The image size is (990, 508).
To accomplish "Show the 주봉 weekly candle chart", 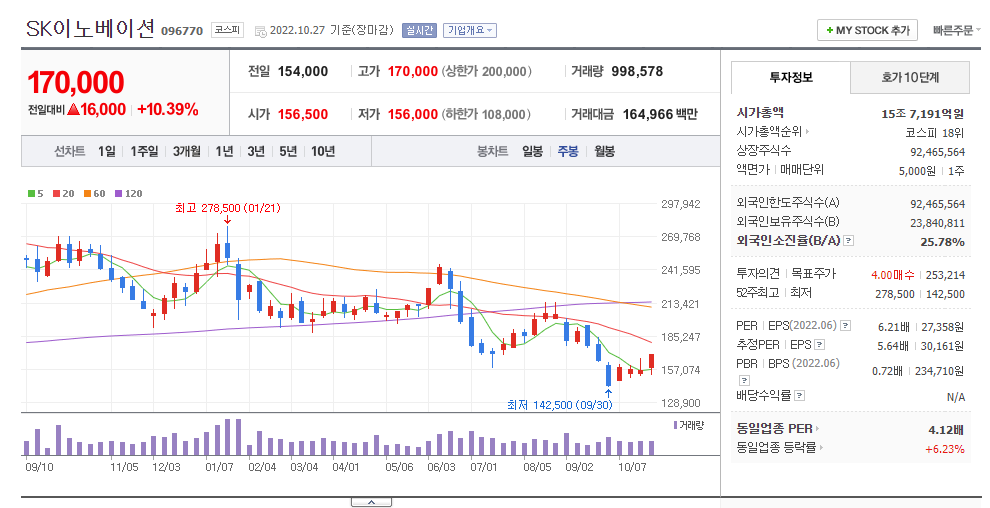I will 568,151.
